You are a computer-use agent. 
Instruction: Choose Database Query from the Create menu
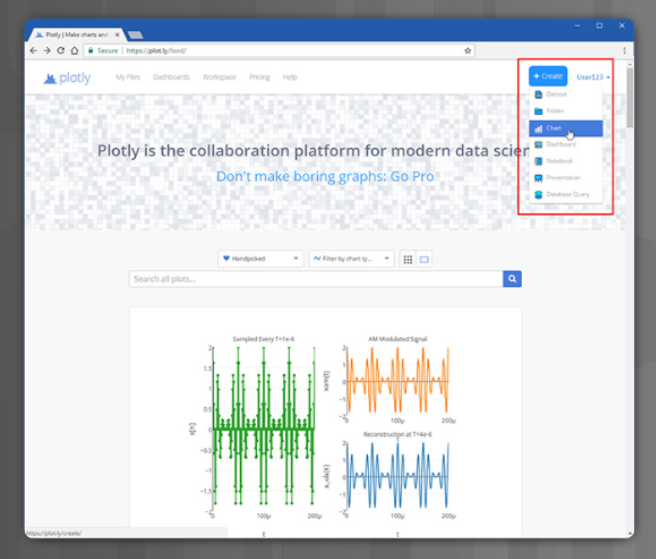566,194
